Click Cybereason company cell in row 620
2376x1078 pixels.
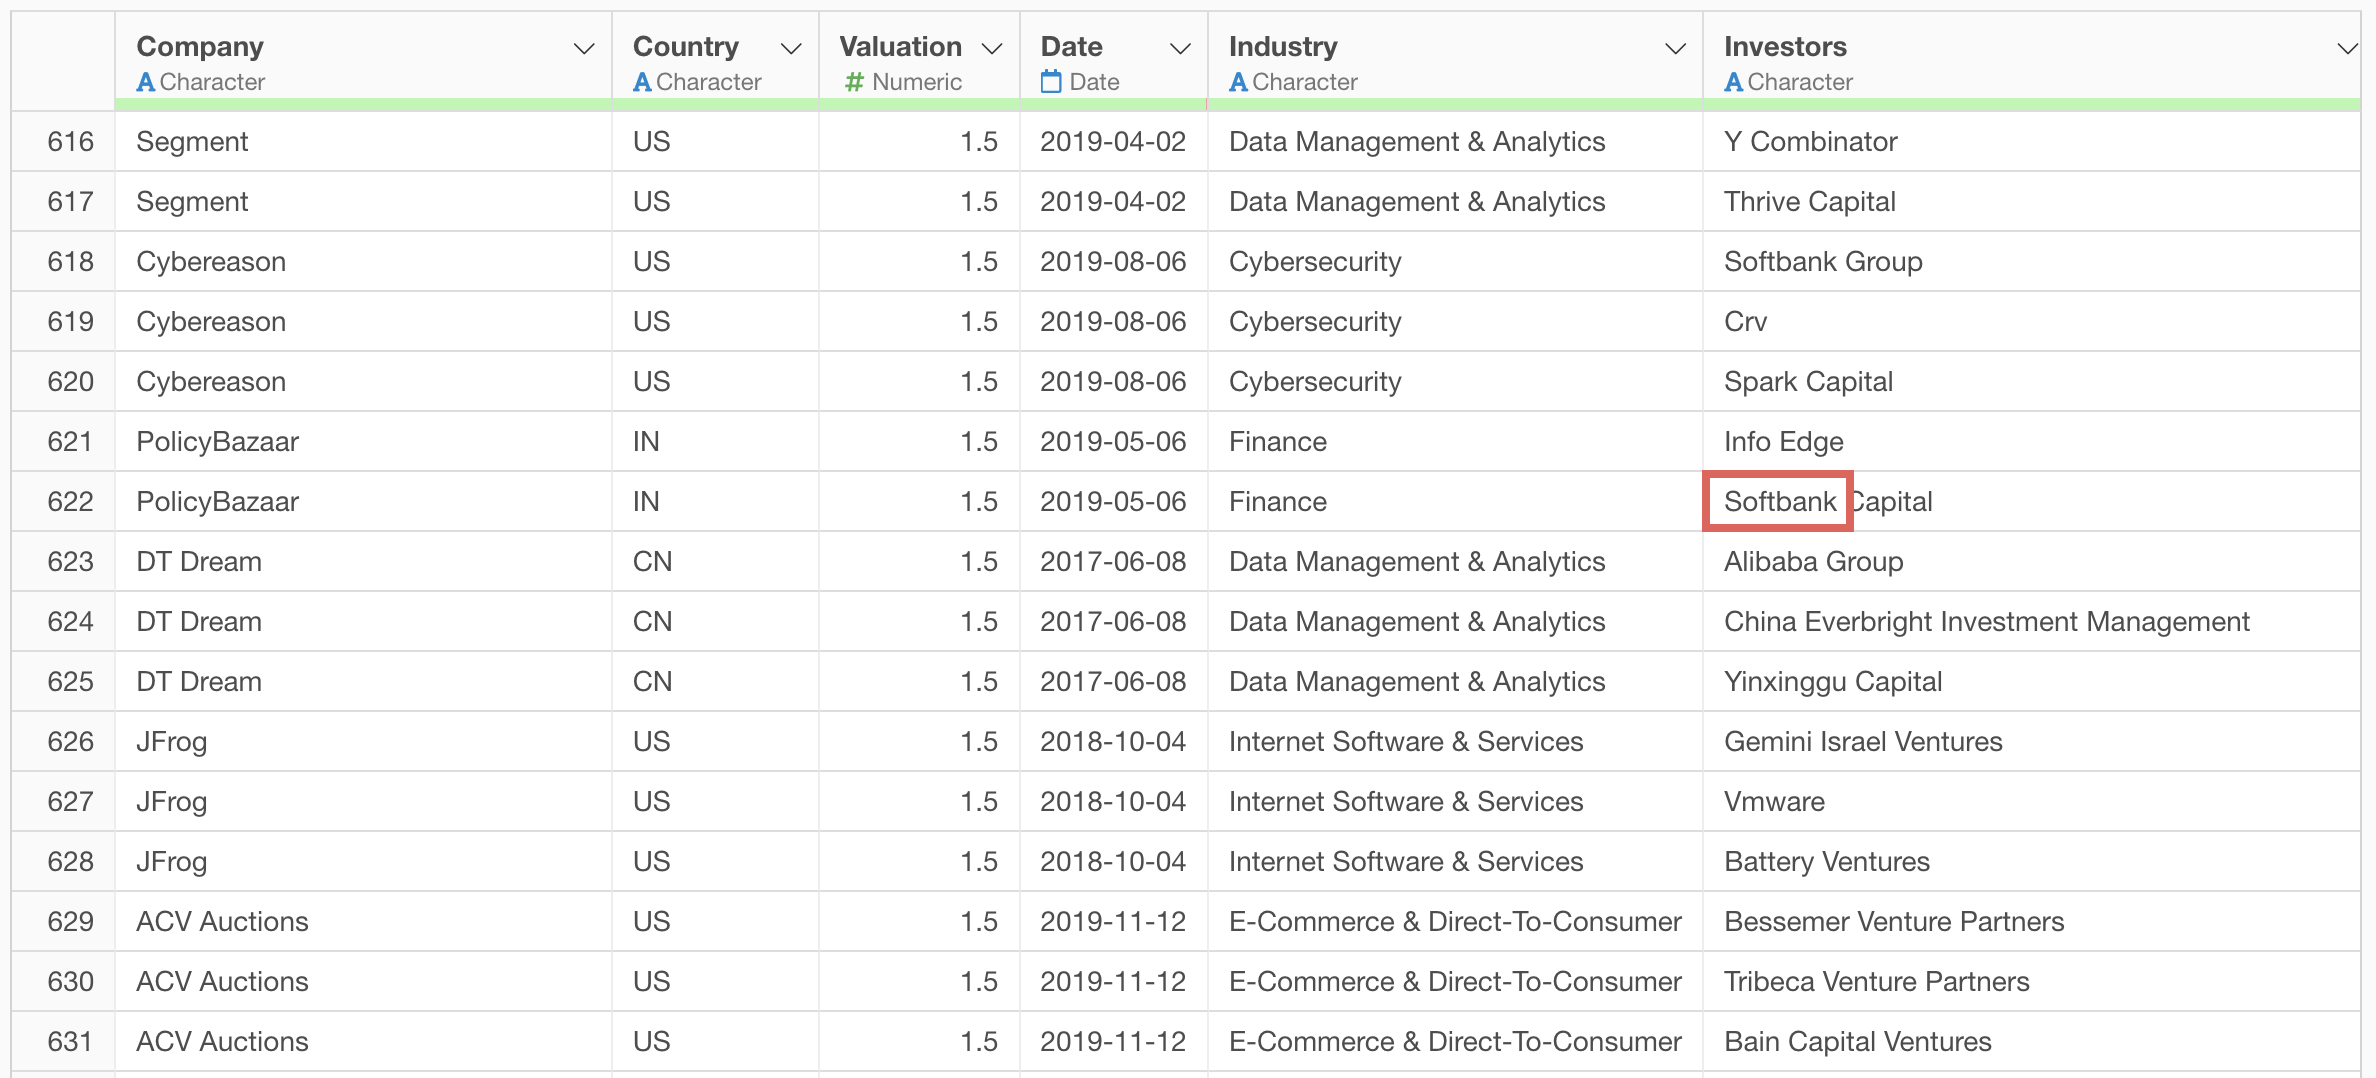click(x=363, y=381)
